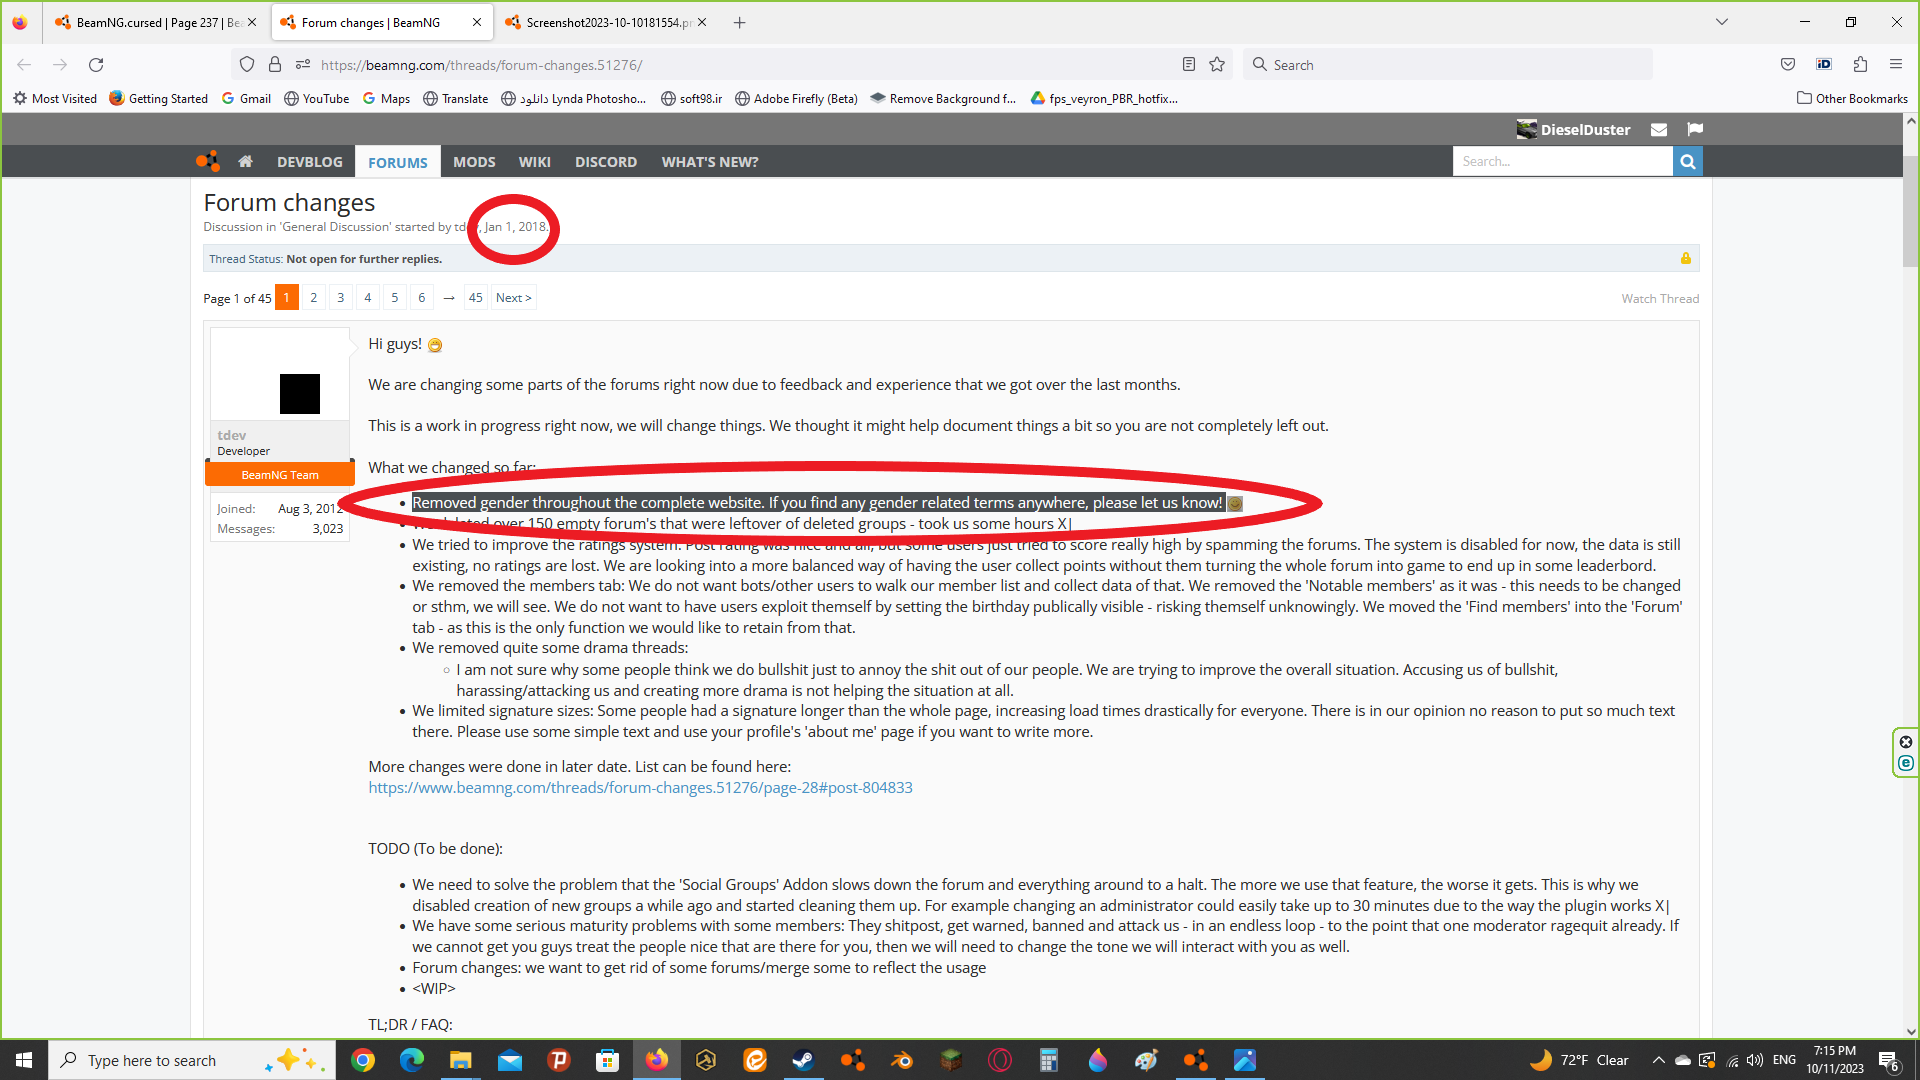Toggle Firefox reader view icon
Image resolution: width=1920 pixels, height=1080 pixels.
click(1188, 64)
